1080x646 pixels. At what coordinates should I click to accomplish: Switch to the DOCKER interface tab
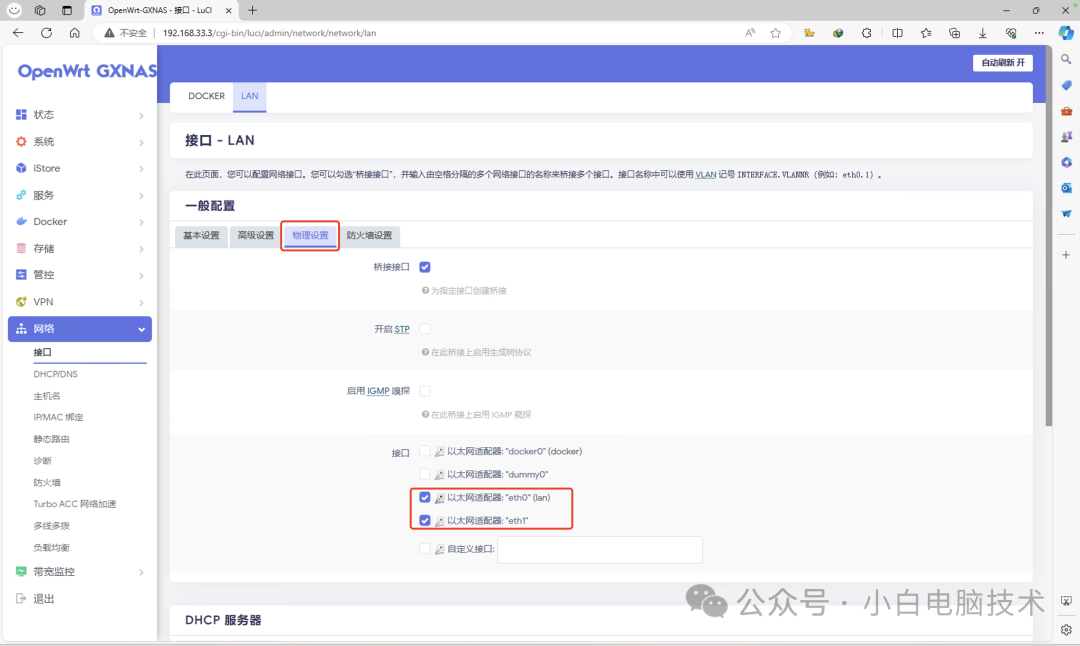pyautogui.click(x=206, y=96)
